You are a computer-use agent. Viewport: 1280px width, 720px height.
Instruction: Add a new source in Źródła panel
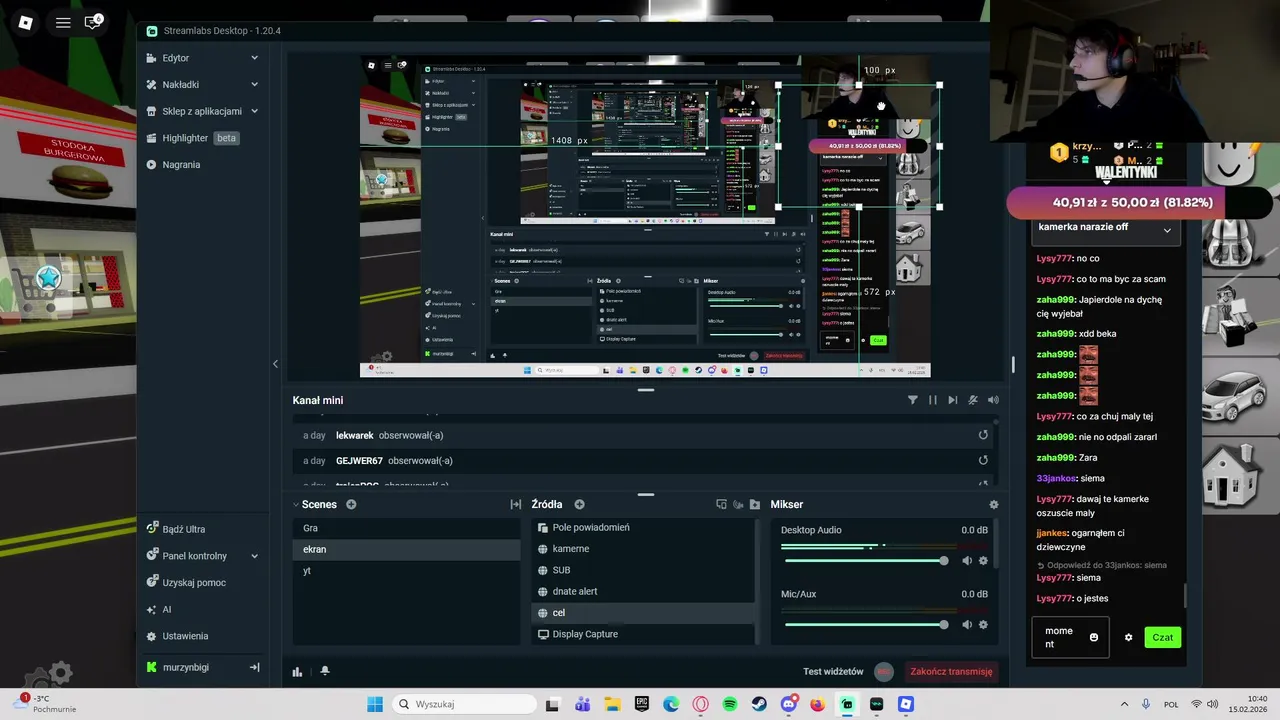click(579, 505)
